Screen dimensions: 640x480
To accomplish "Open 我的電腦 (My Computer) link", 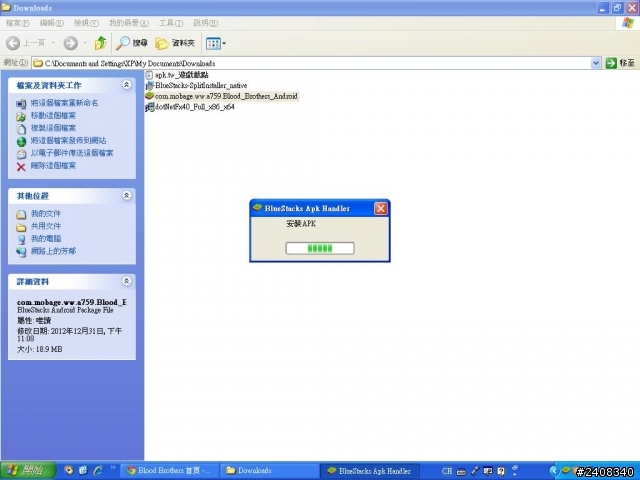I will tap(46, 238).
